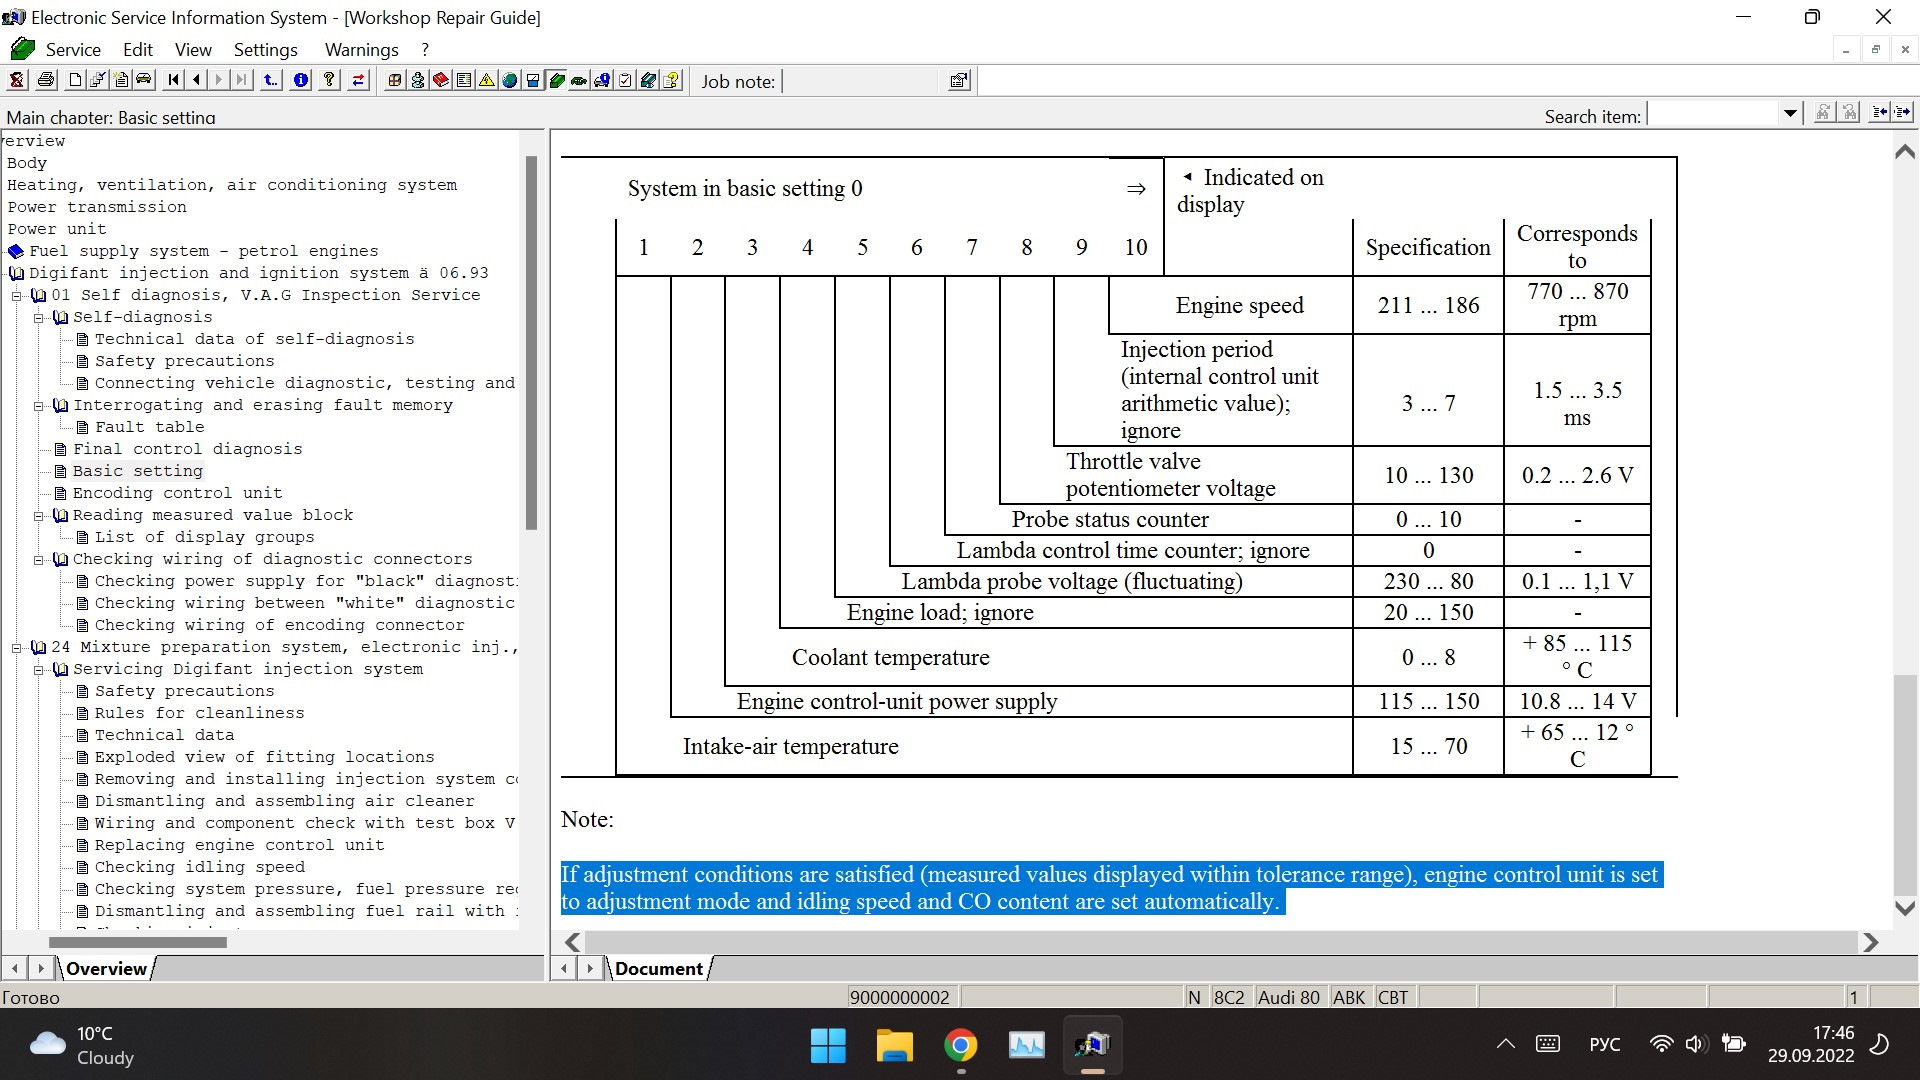
Task: Open Chrome from the taskbar
Action: [x=960, y=1046]
